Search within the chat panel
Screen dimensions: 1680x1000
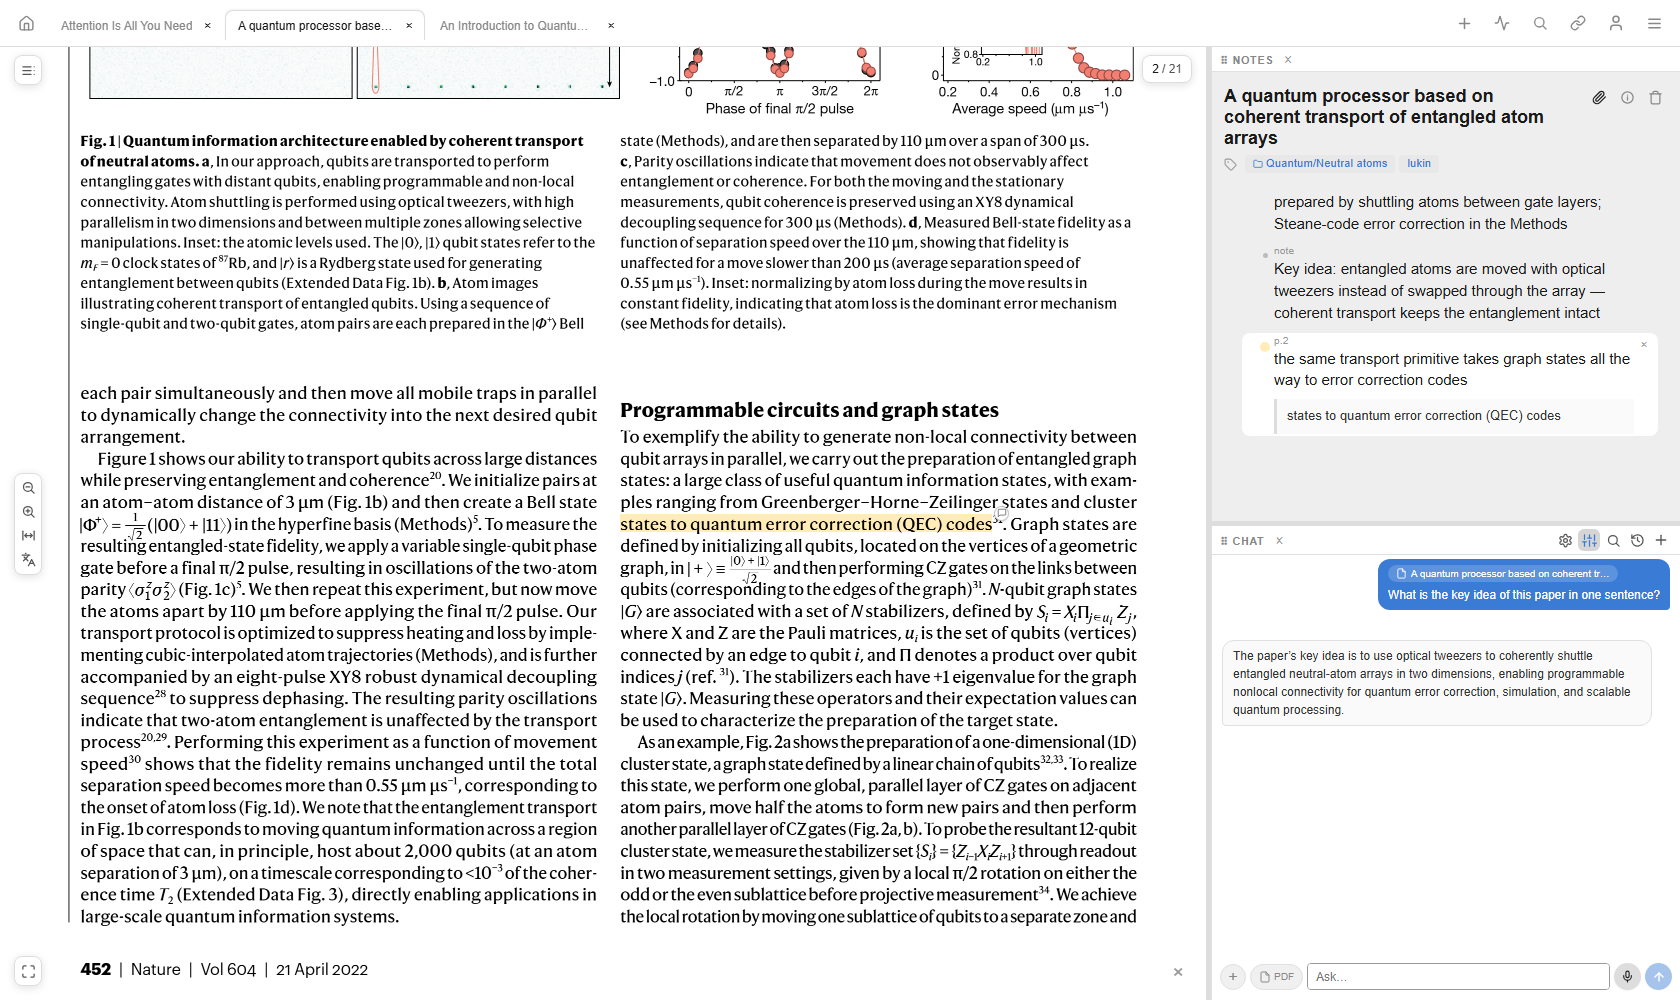[x=1613, y=541]
